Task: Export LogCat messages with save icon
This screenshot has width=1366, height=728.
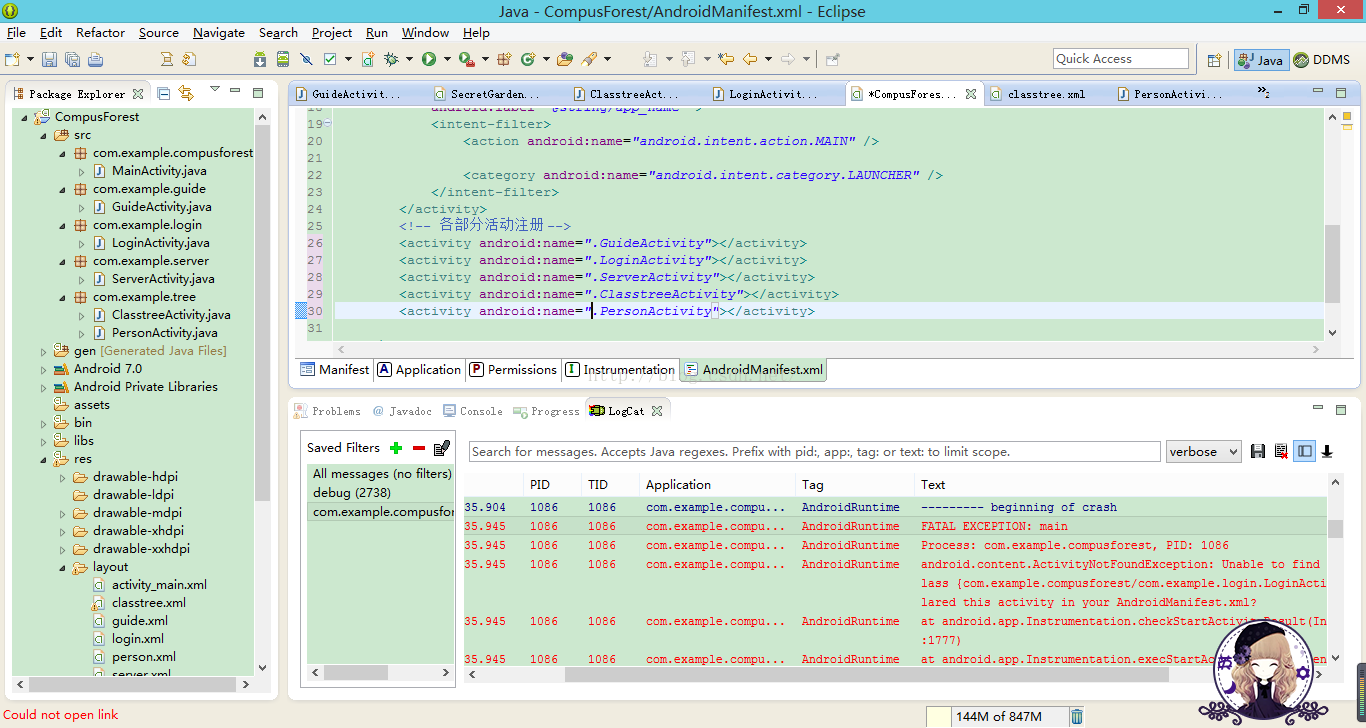Action: tap(1258, 452)
